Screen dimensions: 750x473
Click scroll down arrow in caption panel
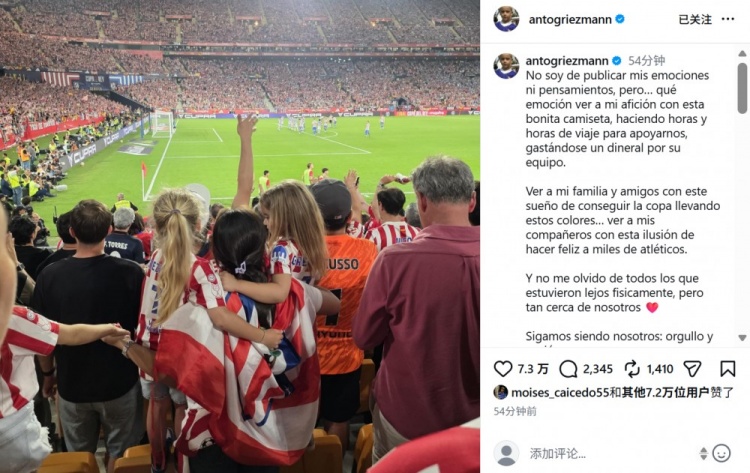click(742, 338)
